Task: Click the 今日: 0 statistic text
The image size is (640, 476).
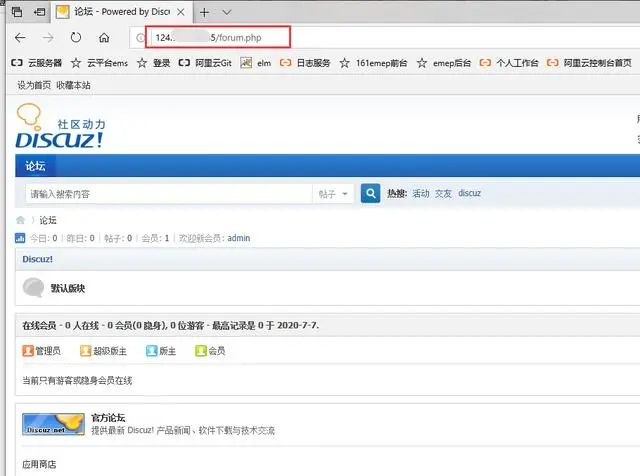Action: tap(44, 238)
